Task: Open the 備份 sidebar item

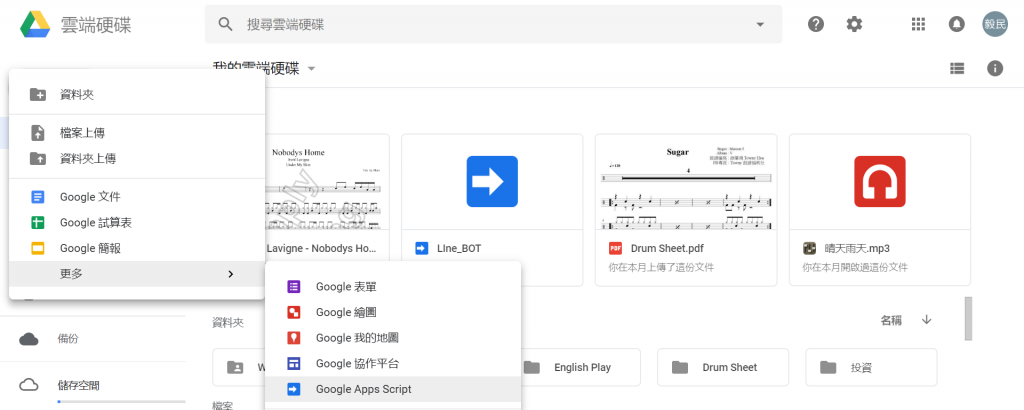Action: click(93, 339)
